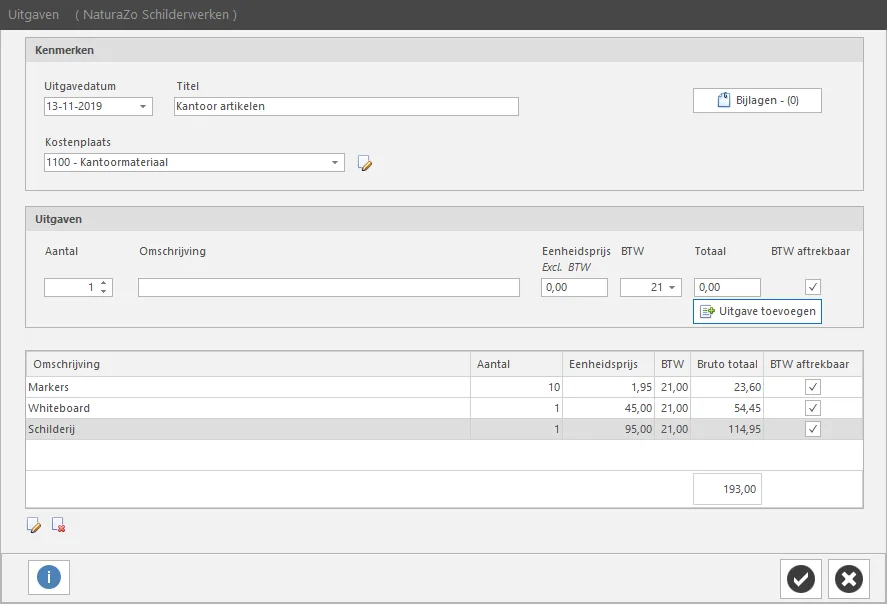Screen dimensions: 887x604
Task: Click eenheidsprijs value 95,00
Action: [x=639, y=429]
